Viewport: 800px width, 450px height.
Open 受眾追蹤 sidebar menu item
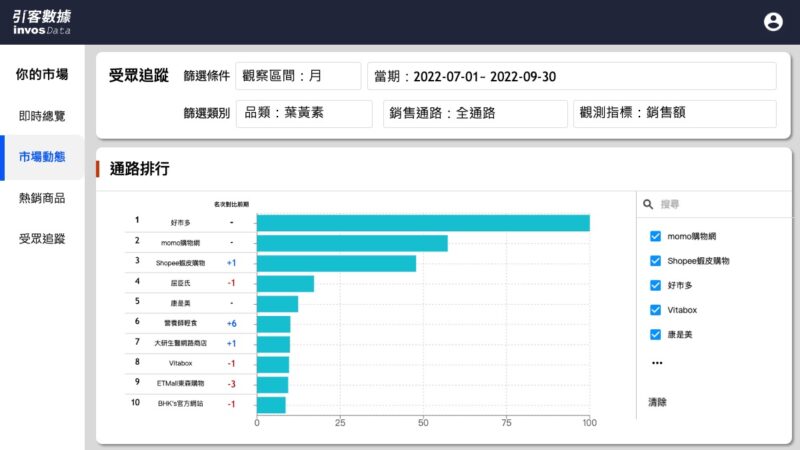pos(42,239)
